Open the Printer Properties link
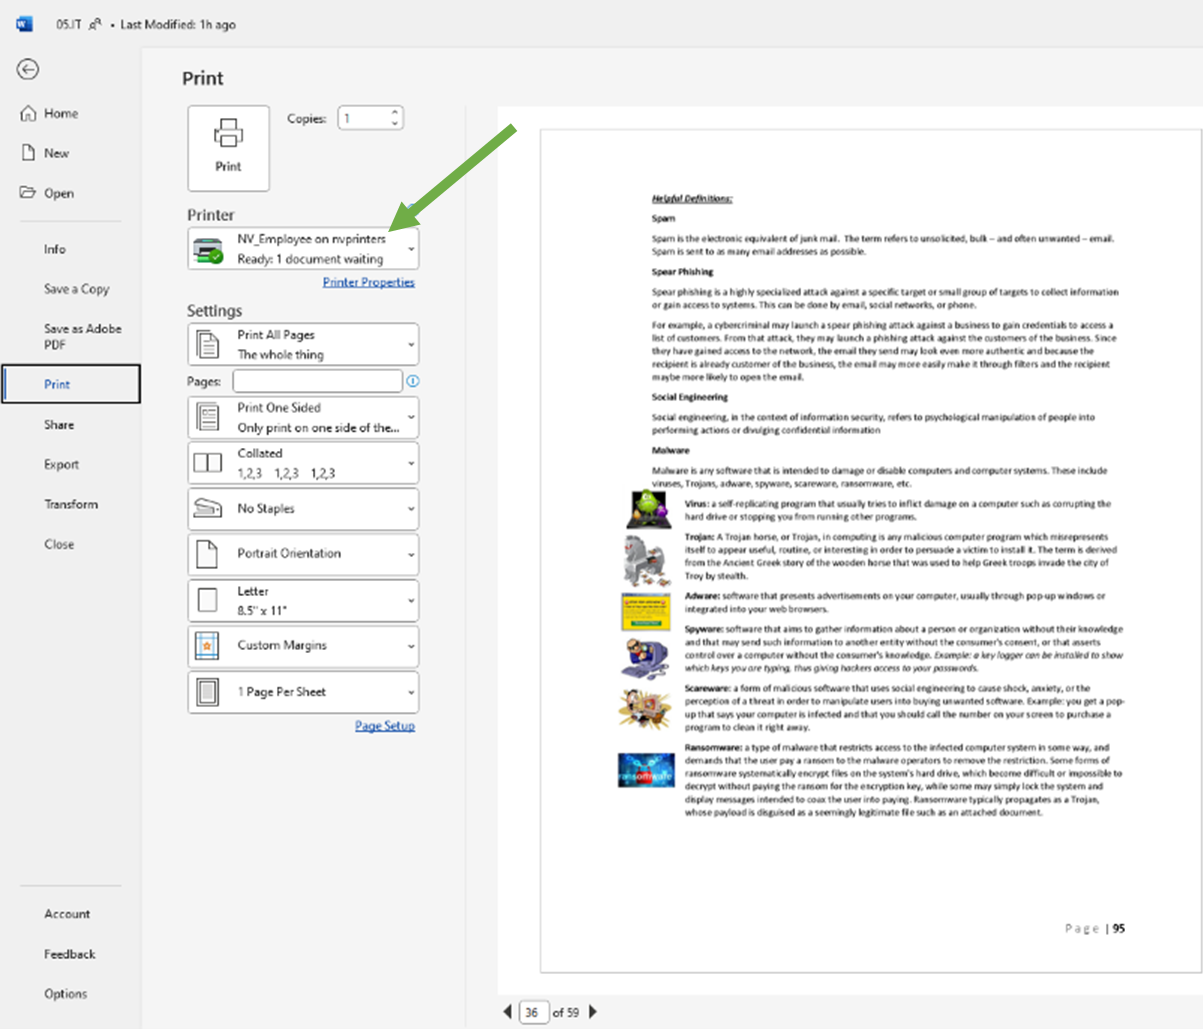This screenshot has width=1203, height=1029. pos(368,282)
